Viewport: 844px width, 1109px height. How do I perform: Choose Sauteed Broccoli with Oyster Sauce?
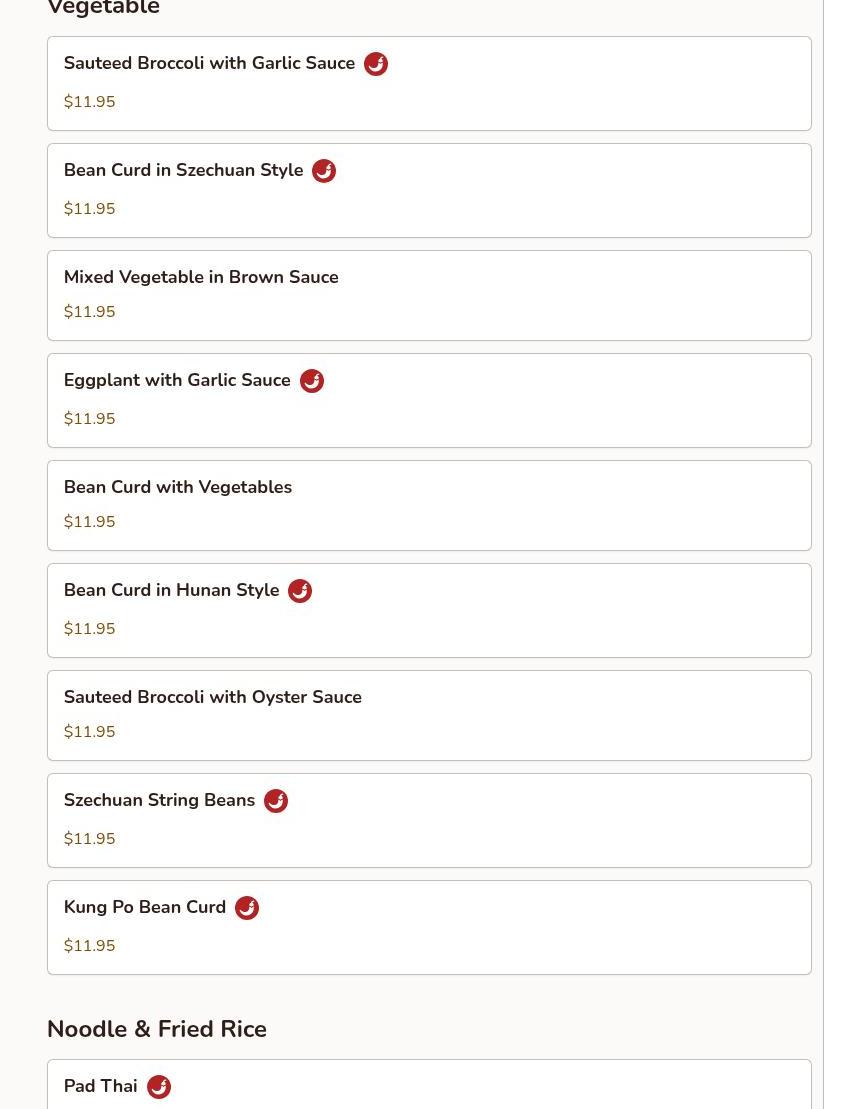click(x=213, y=697)
